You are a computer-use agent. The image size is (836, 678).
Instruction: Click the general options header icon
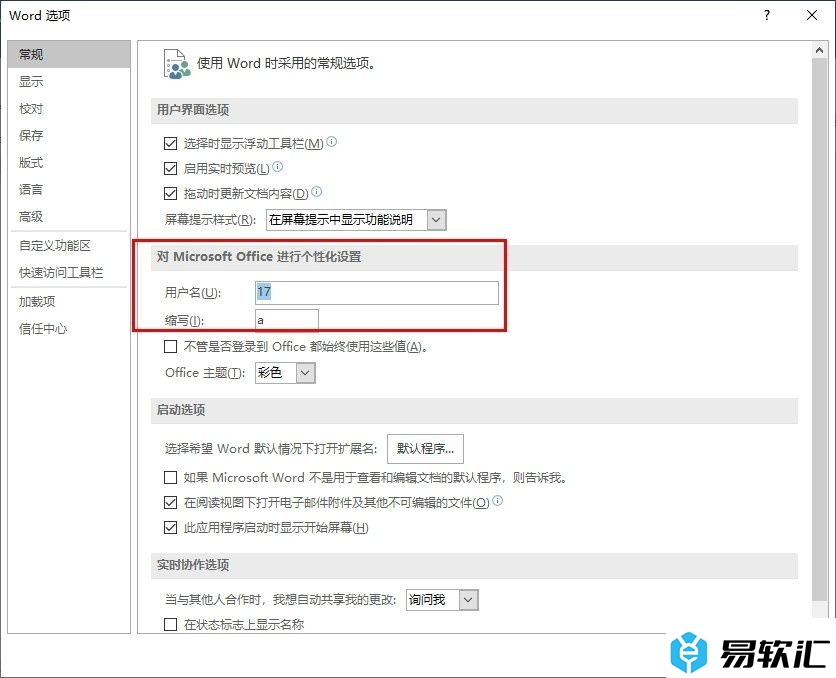[177, 64]
